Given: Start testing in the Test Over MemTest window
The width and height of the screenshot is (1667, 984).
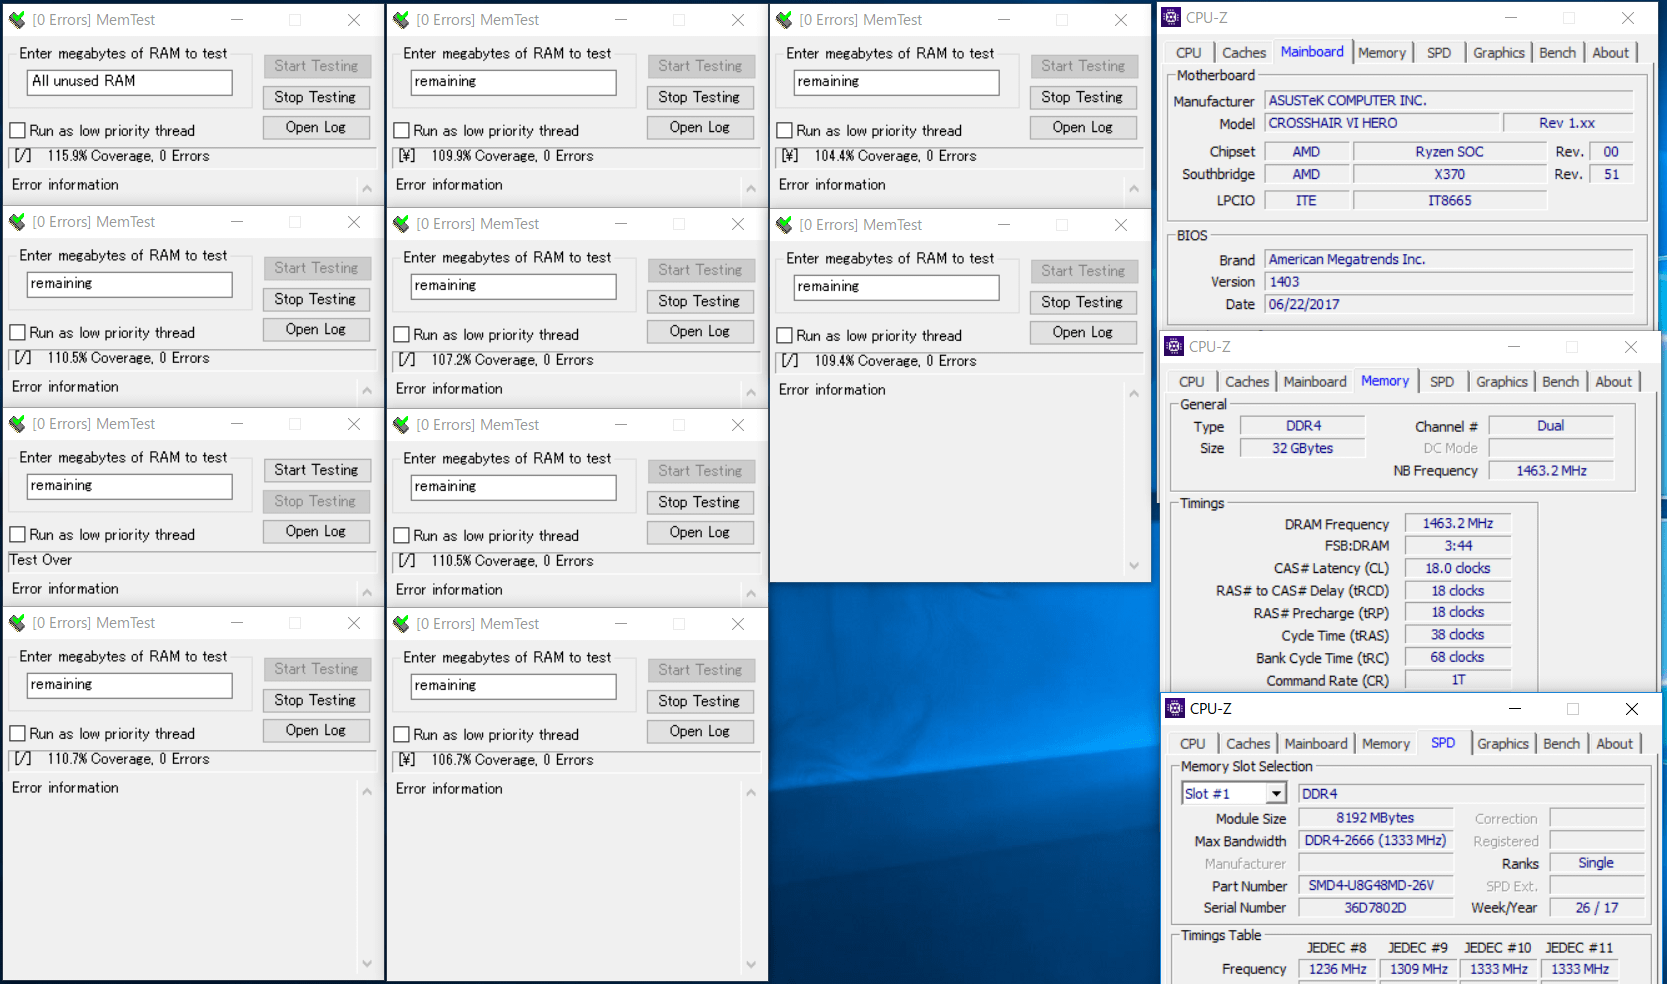Looking at the screenshot, I should click(316, 470).
